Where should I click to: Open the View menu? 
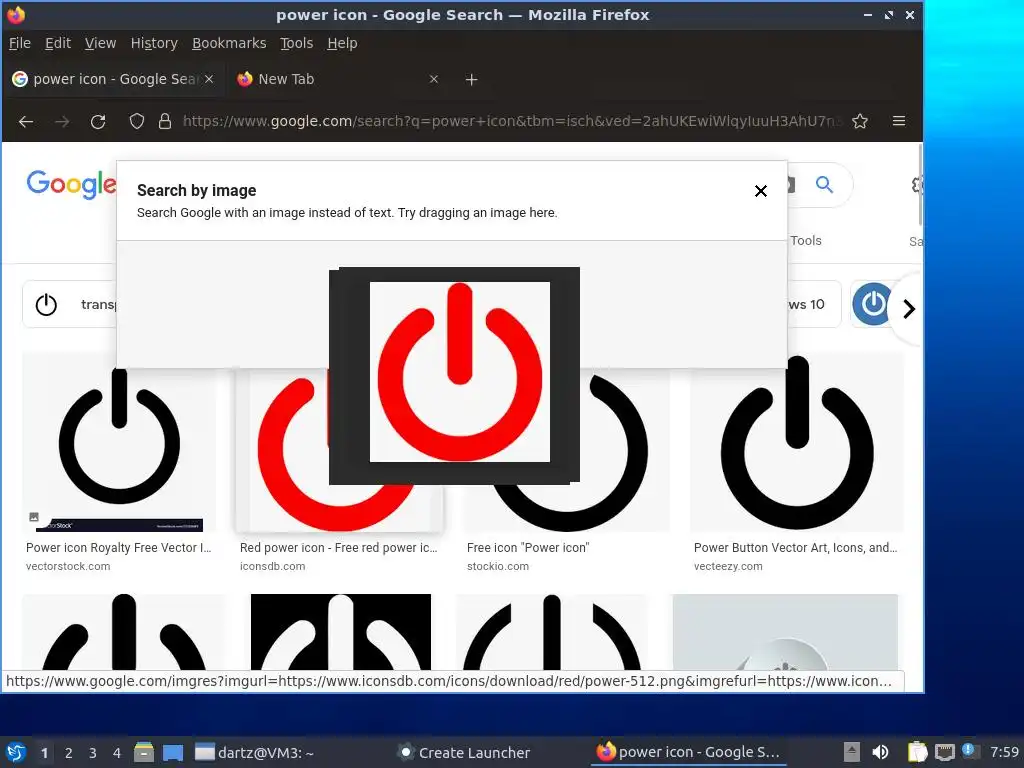[x=101, y=43]
